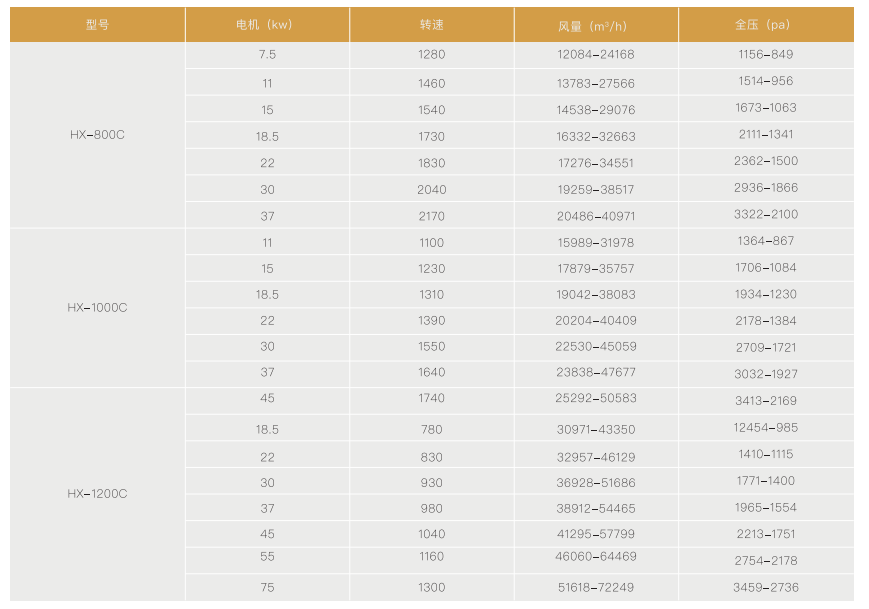Viewport: 869px width, 609px height.
Task: Click the pressure value 12454-985
Action: point(765,428)
